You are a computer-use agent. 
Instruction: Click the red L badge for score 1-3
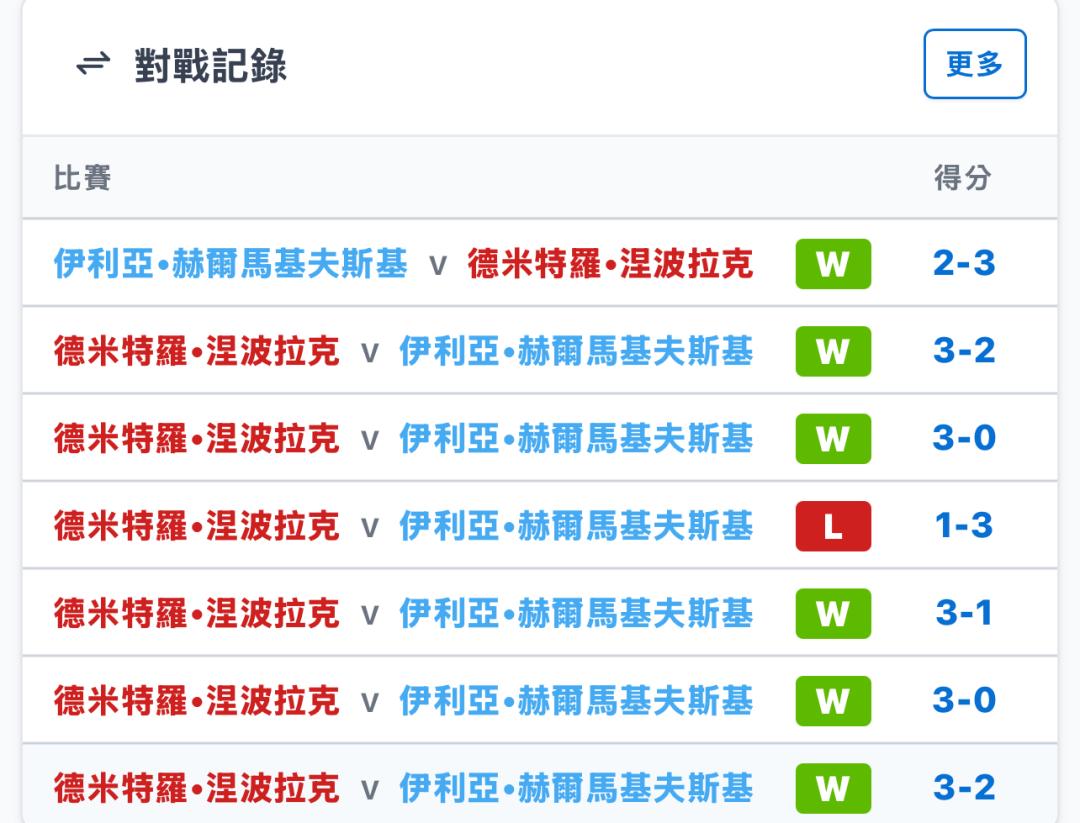[x=833, y=526]
